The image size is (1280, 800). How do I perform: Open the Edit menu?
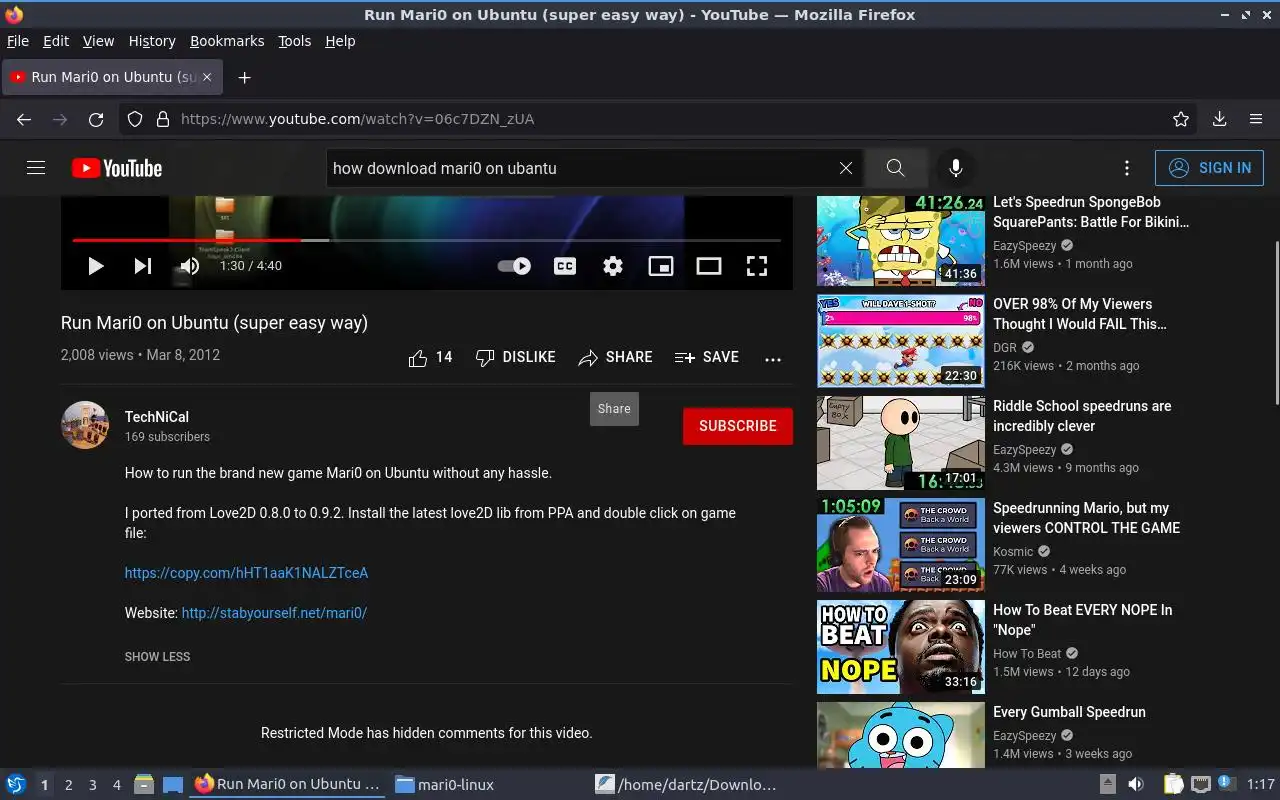point(56,41)
